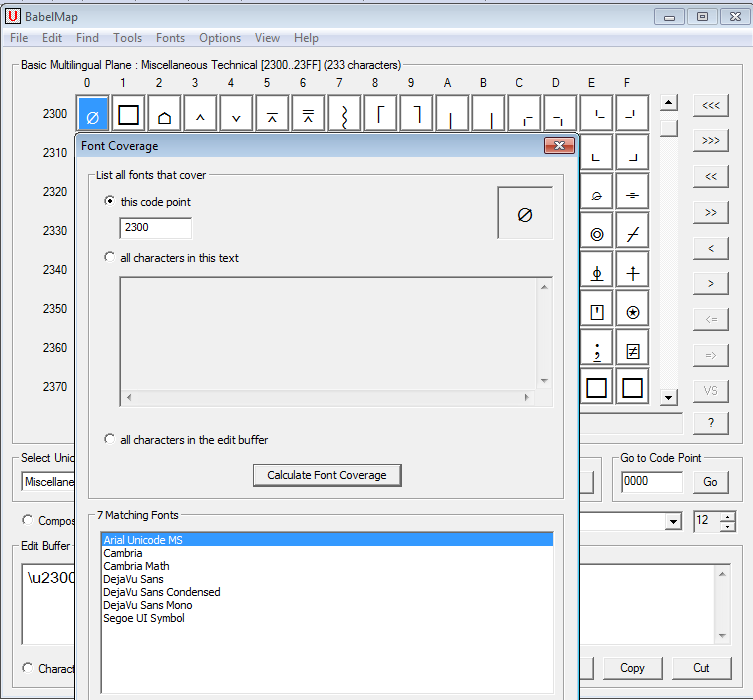Select Arial Unicode MS in font list

point(327,540)
